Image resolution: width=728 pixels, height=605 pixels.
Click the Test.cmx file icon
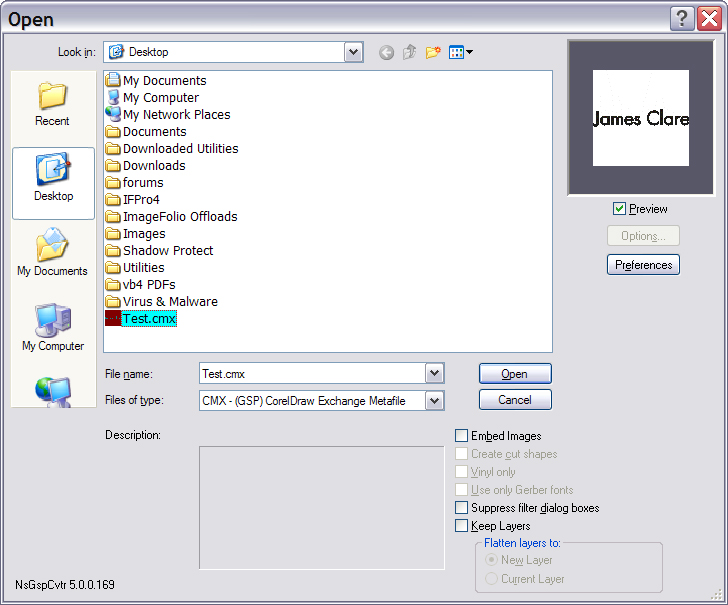(x=113, y=319)
